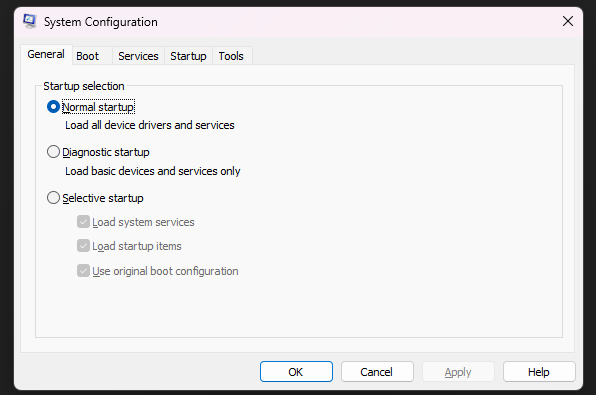Open the Services tab
596x395 pixels.
[x=138, y=56]
